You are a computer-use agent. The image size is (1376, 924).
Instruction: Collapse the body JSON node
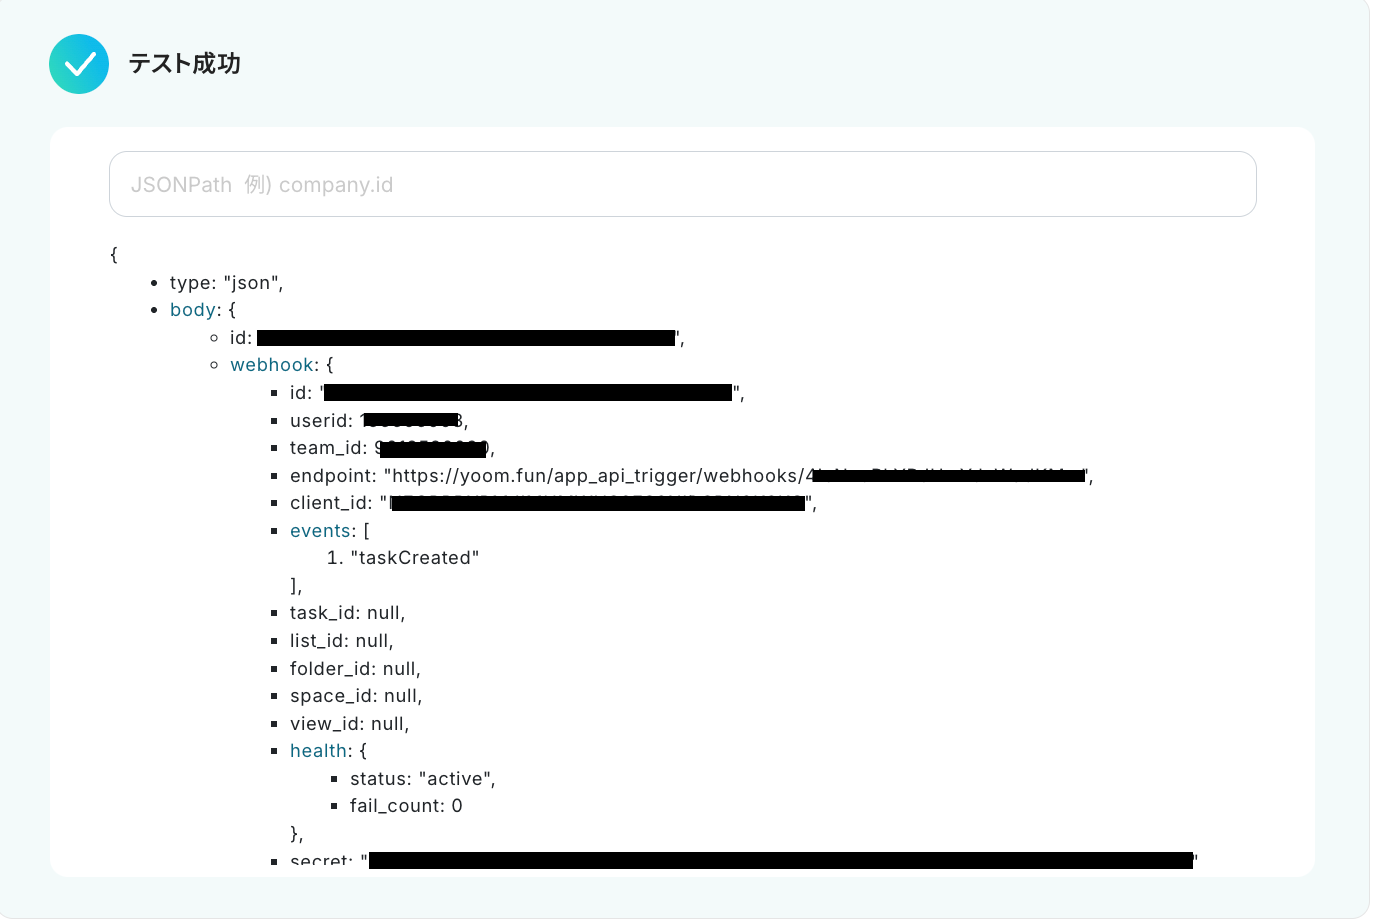pyautogui.click(x=193, y=310)
